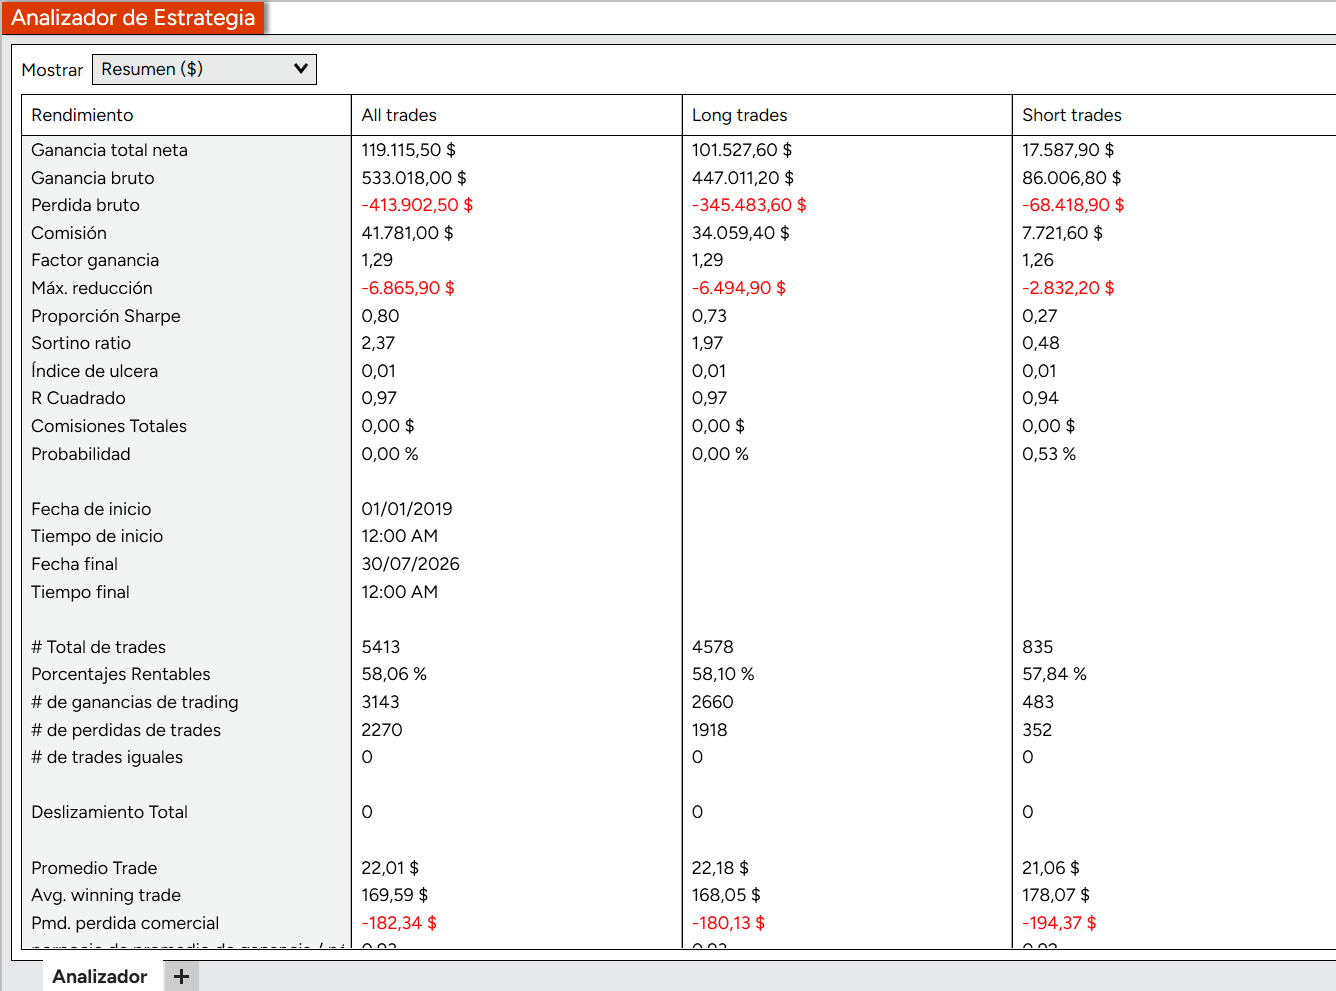Viewport: 1336px width, 991px height.
Task: Select the Índice de ulcera row label
Action: coord(94,371)
